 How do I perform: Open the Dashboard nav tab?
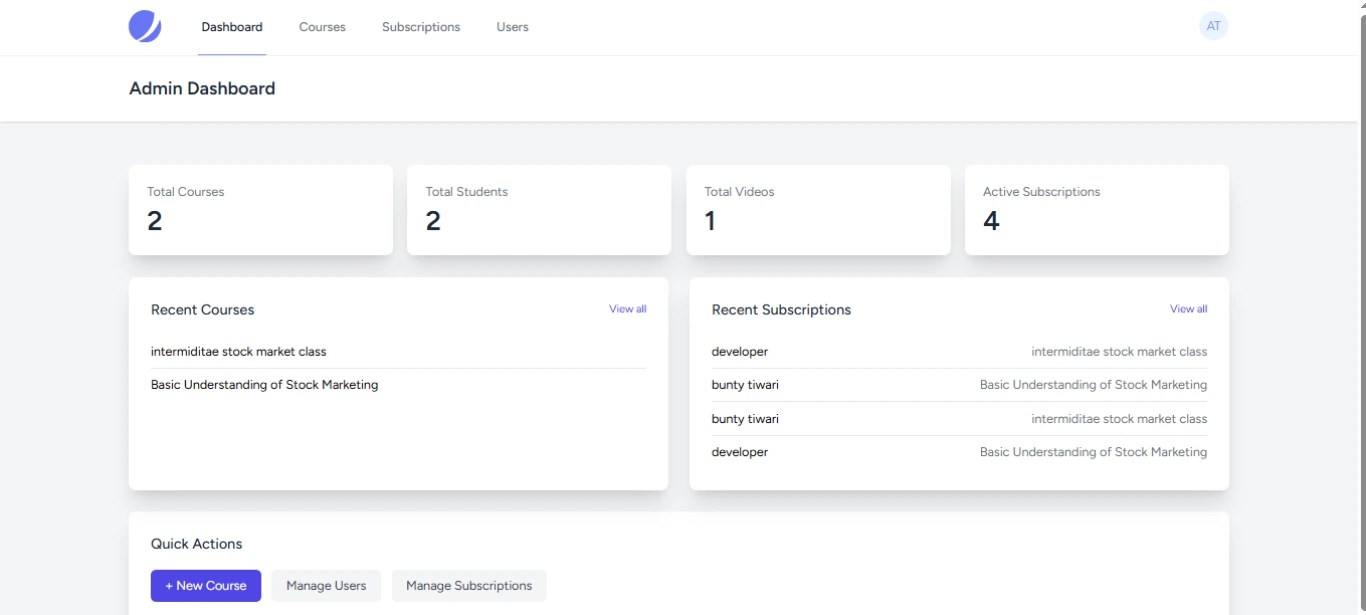click(232, 27)
